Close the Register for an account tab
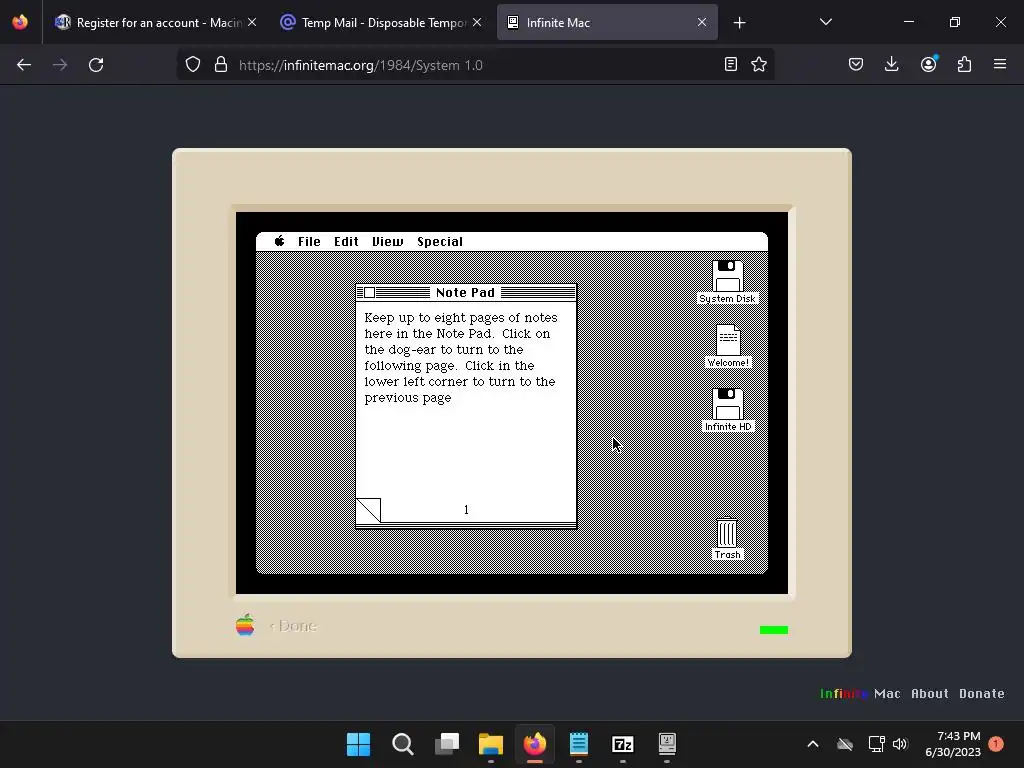 point(252,22)
